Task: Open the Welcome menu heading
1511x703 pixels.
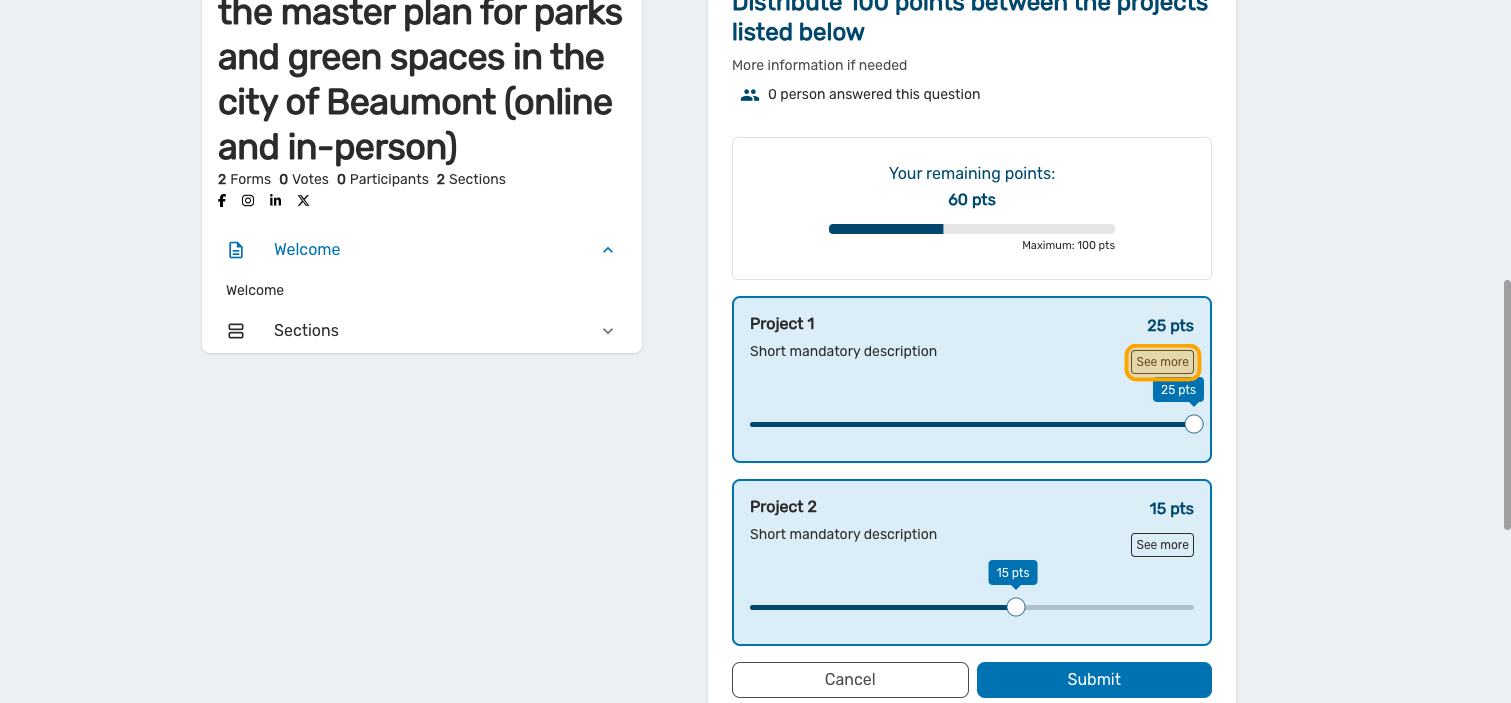Action: coord(307,250)
